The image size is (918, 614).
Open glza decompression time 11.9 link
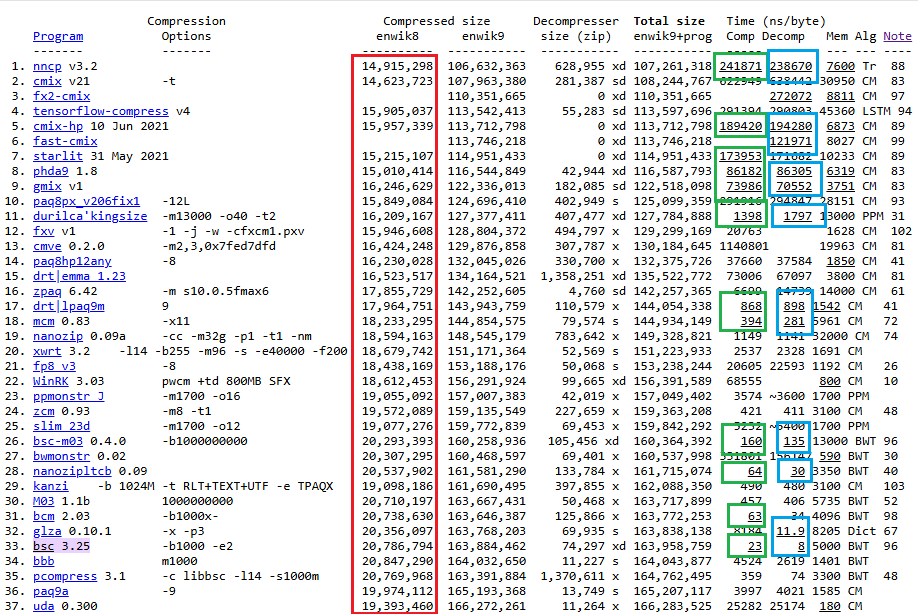click(791, 531)
